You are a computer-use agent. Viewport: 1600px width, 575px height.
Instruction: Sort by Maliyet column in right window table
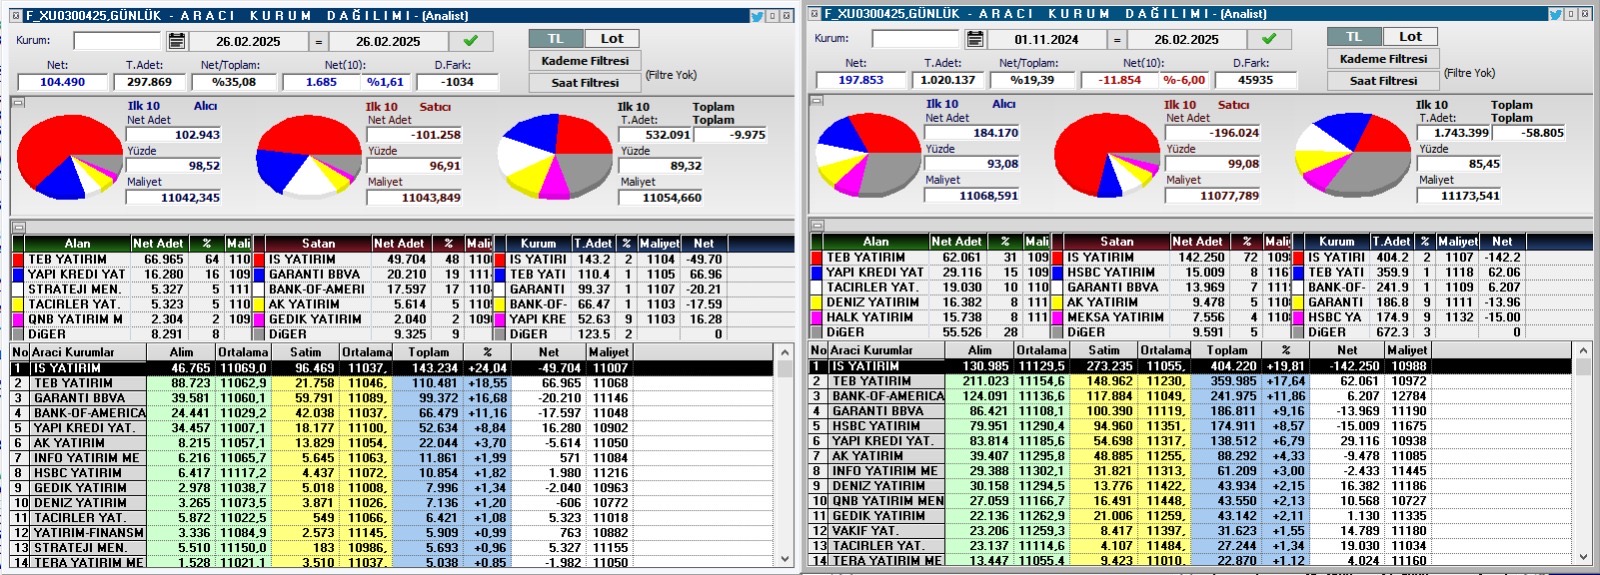1407,350
